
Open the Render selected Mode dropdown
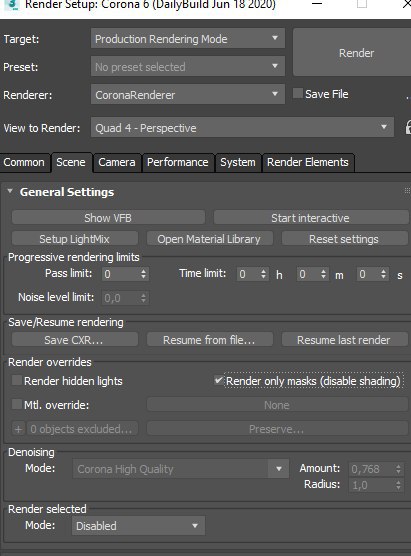coord(139,526)
